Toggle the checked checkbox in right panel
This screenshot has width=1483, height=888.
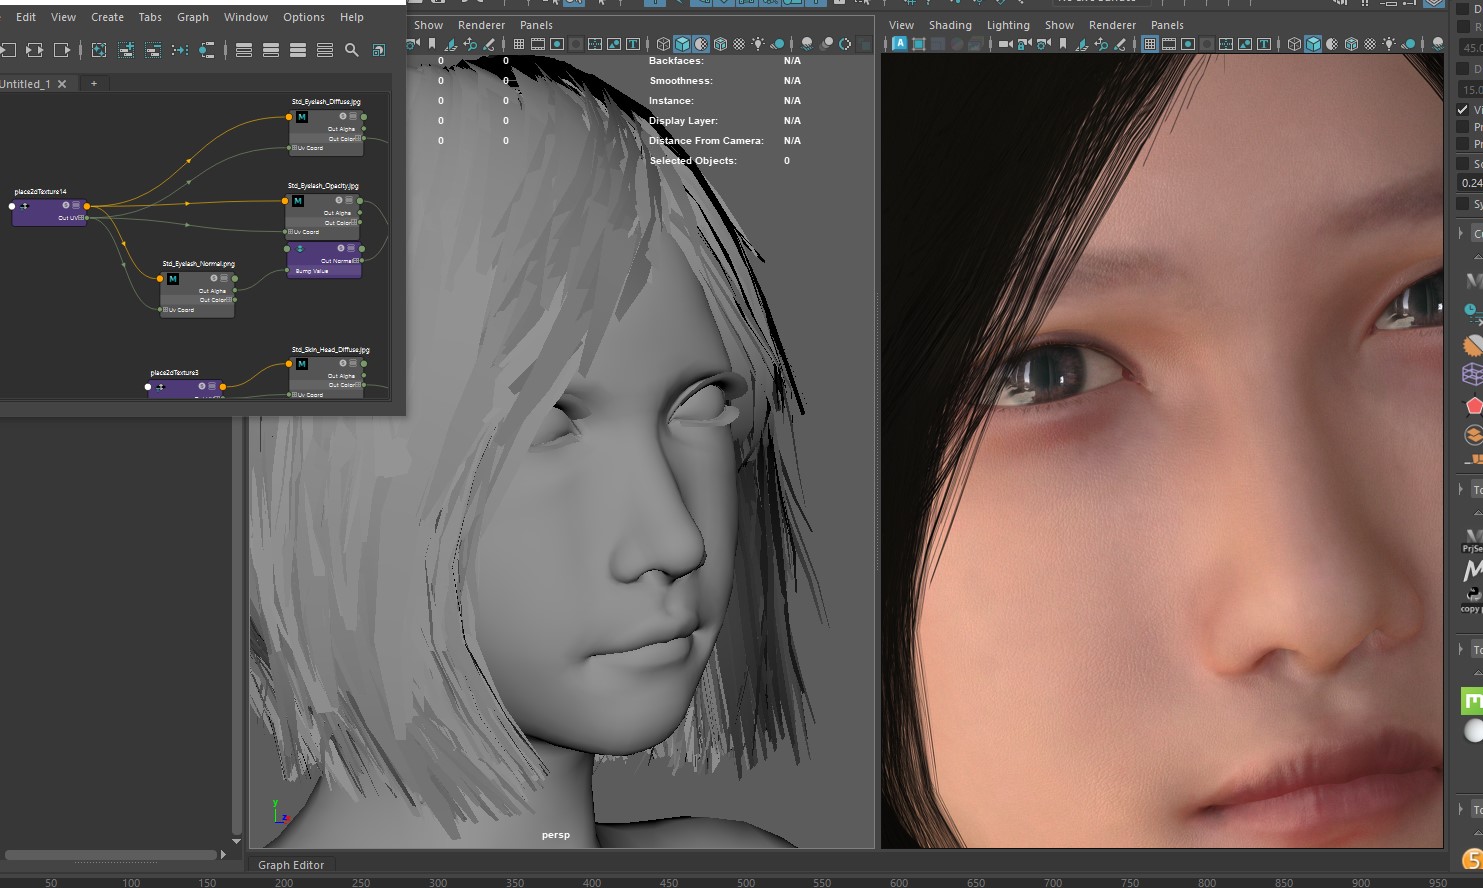pyautogui.click(x=1462, y=109)
